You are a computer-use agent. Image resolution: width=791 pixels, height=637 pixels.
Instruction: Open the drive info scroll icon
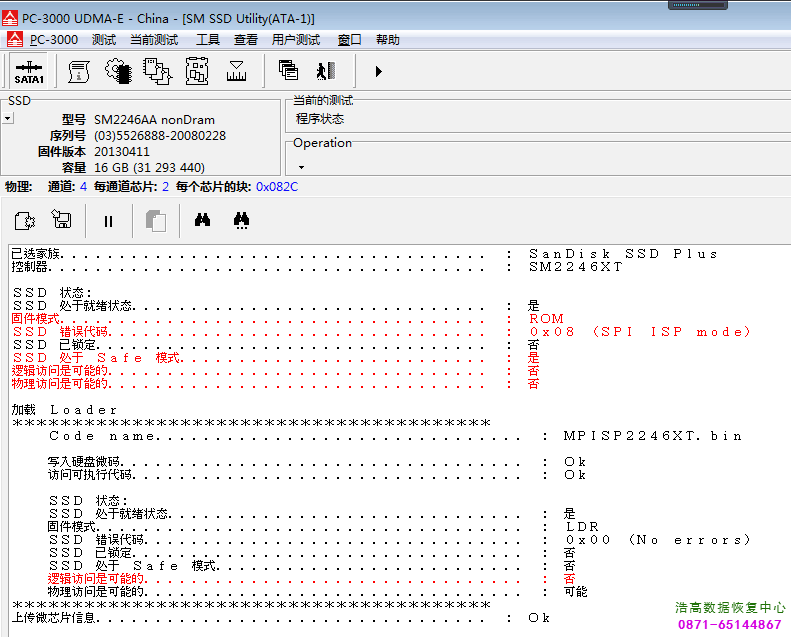[79, 71]
